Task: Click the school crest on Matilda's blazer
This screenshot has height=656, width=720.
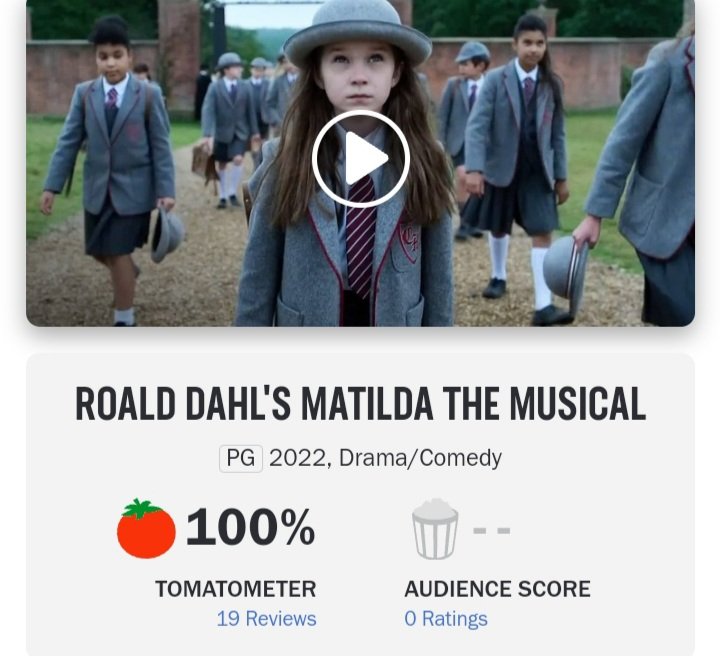Action: [409, 242]
